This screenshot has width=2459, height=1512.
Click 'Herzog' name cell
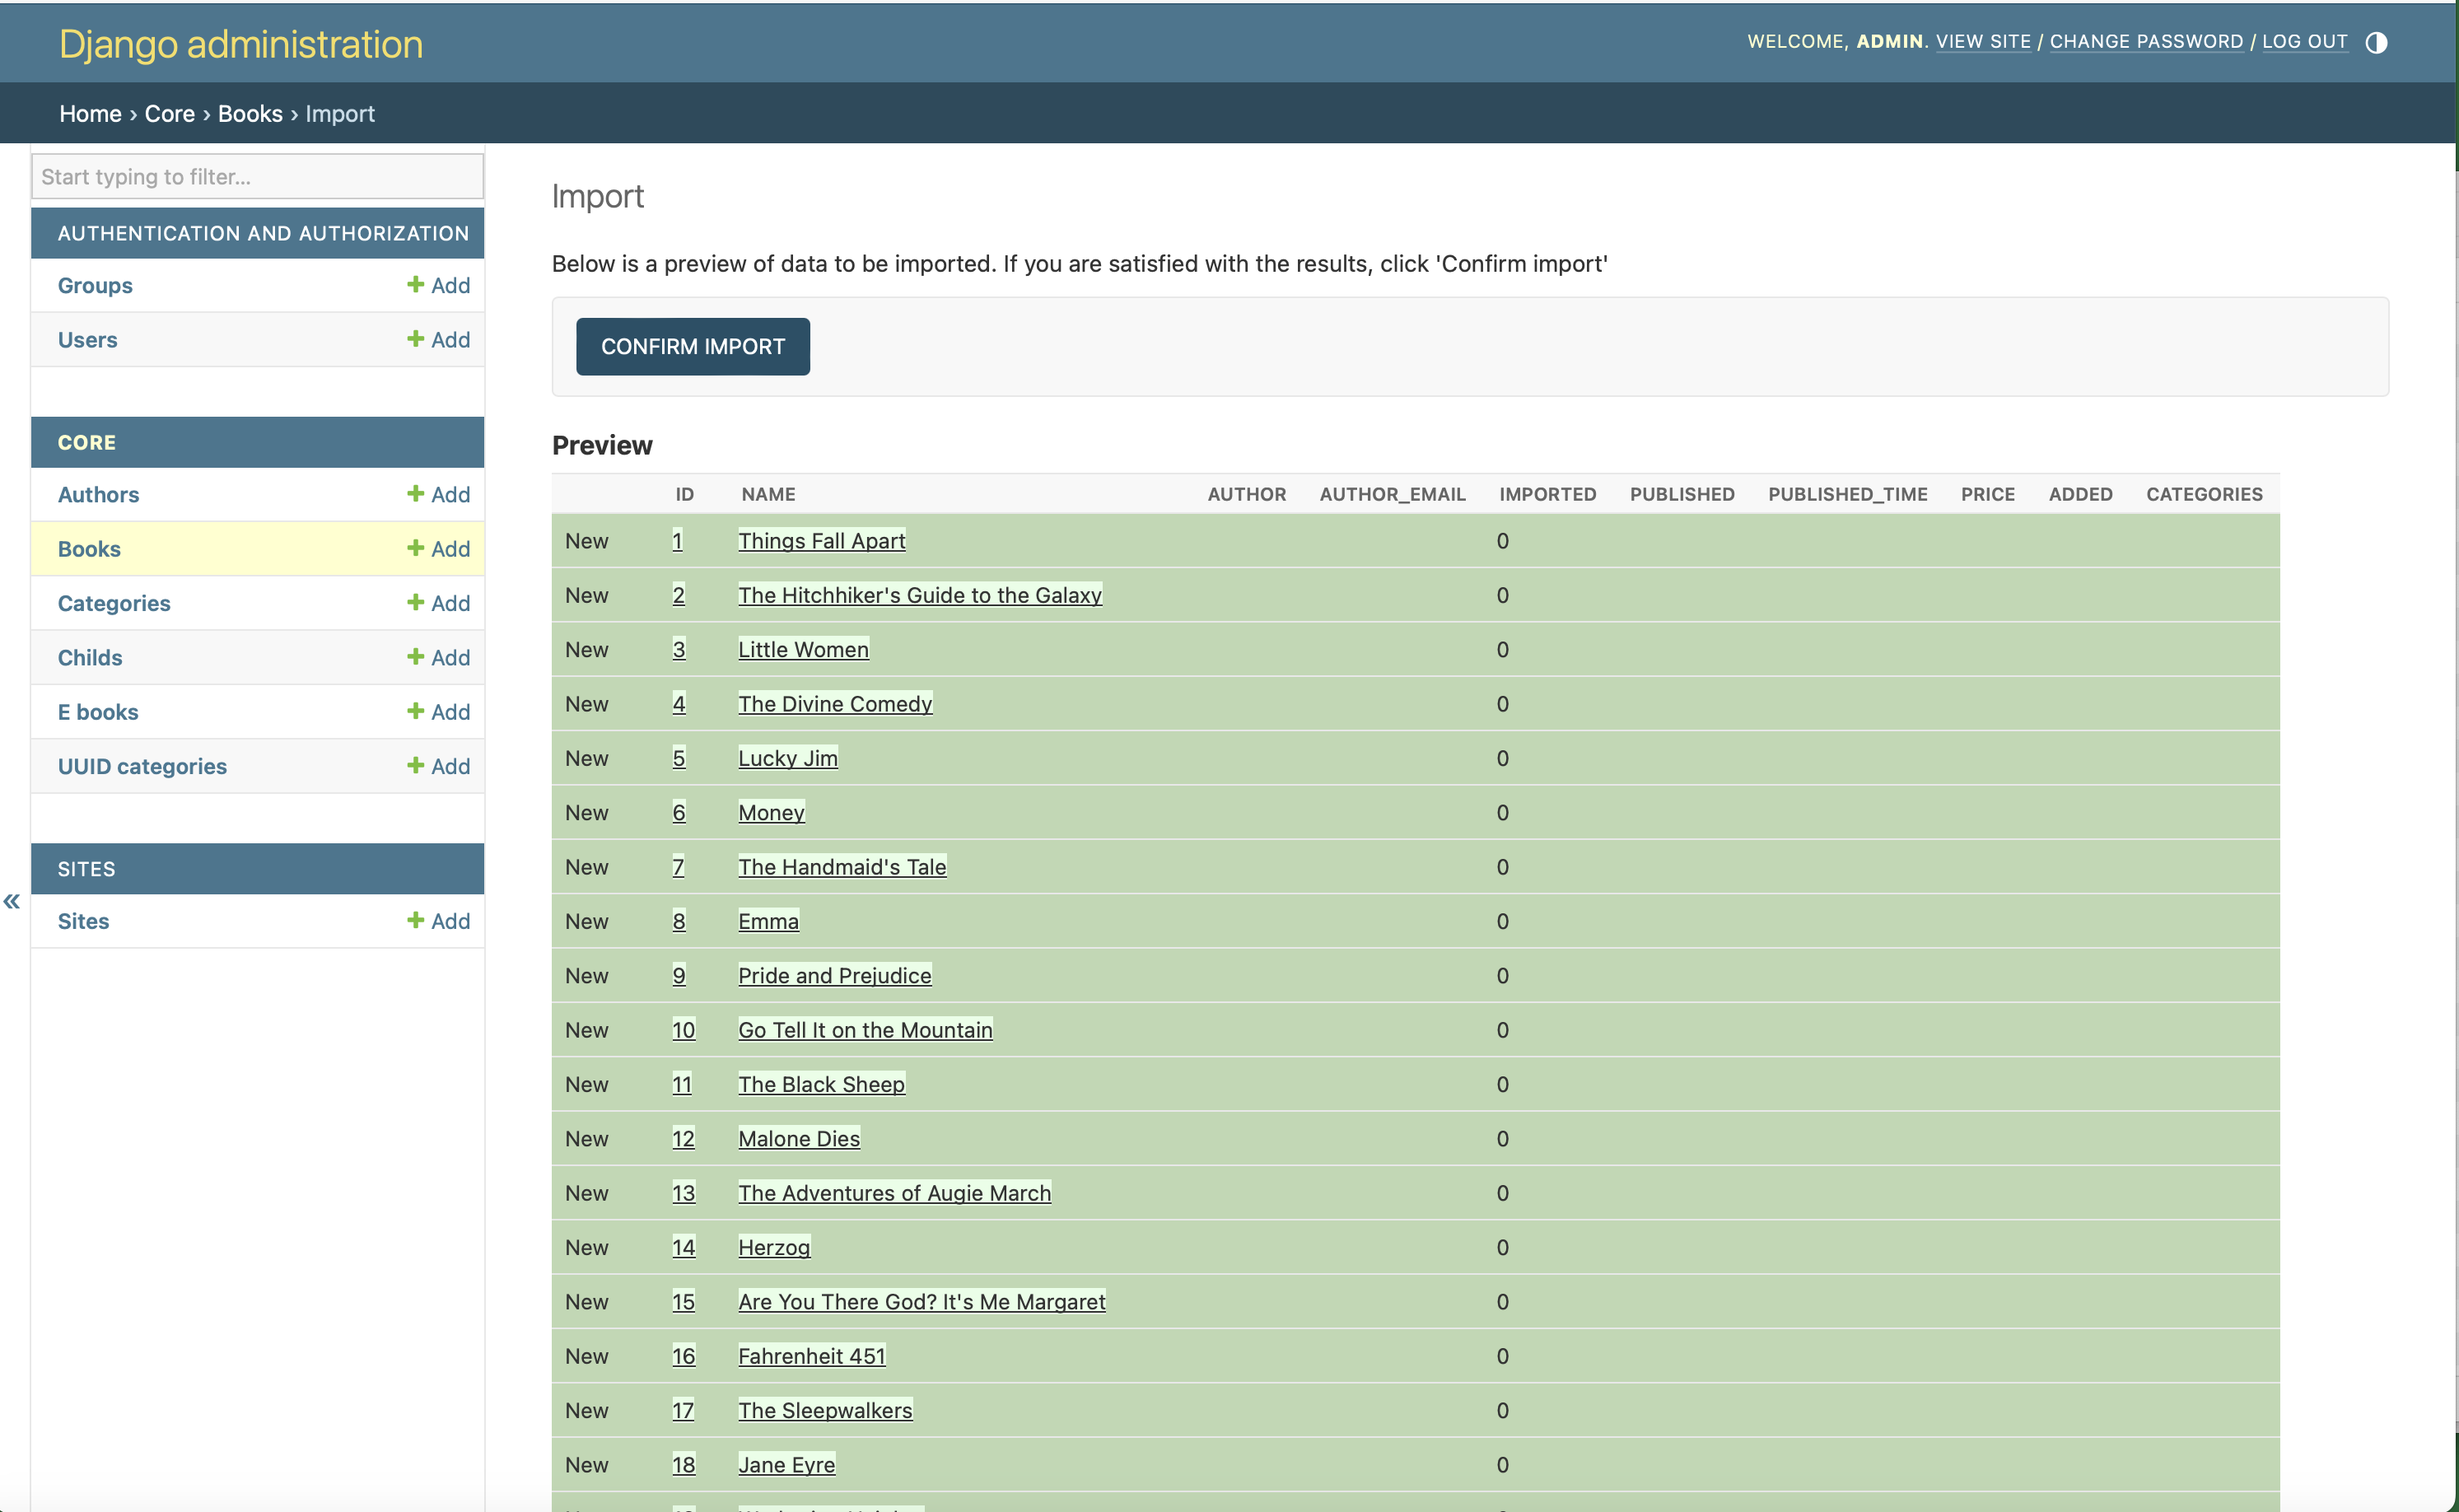(x=774, y=1247)
